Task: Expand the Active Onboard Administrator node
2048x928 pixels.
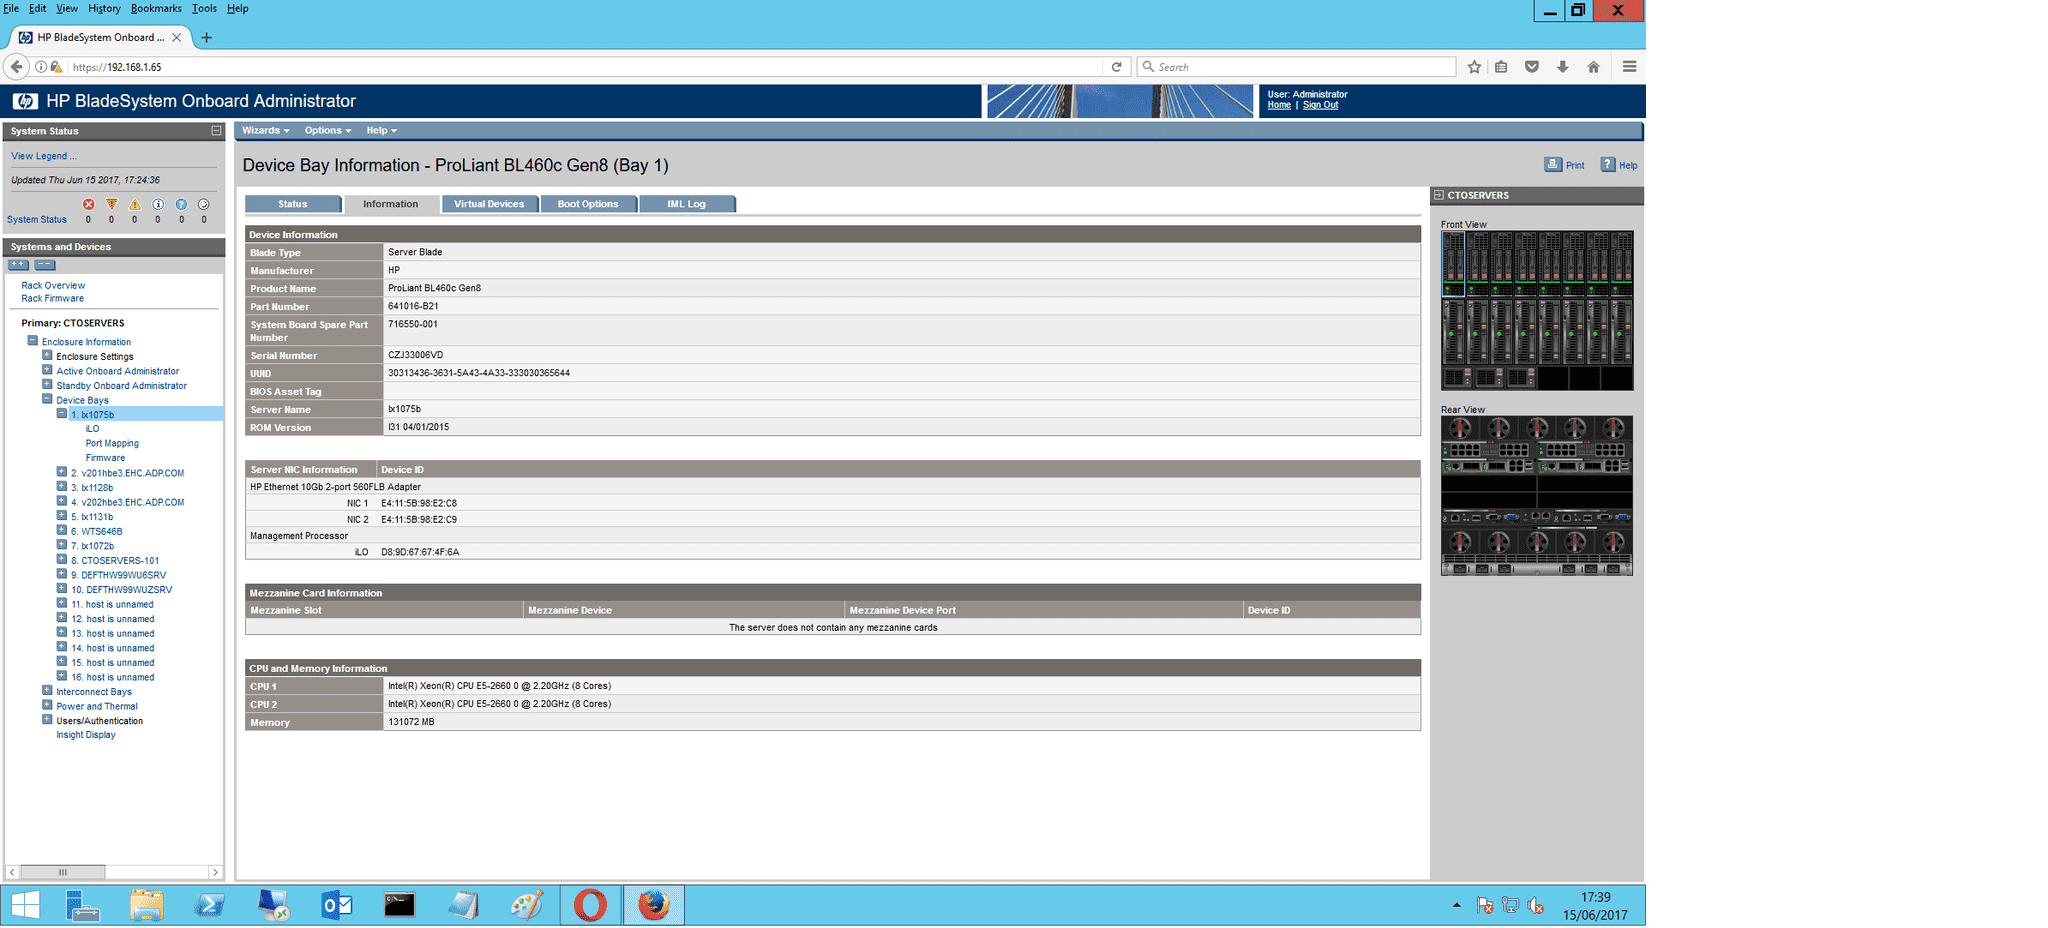Action: point(47,370)
